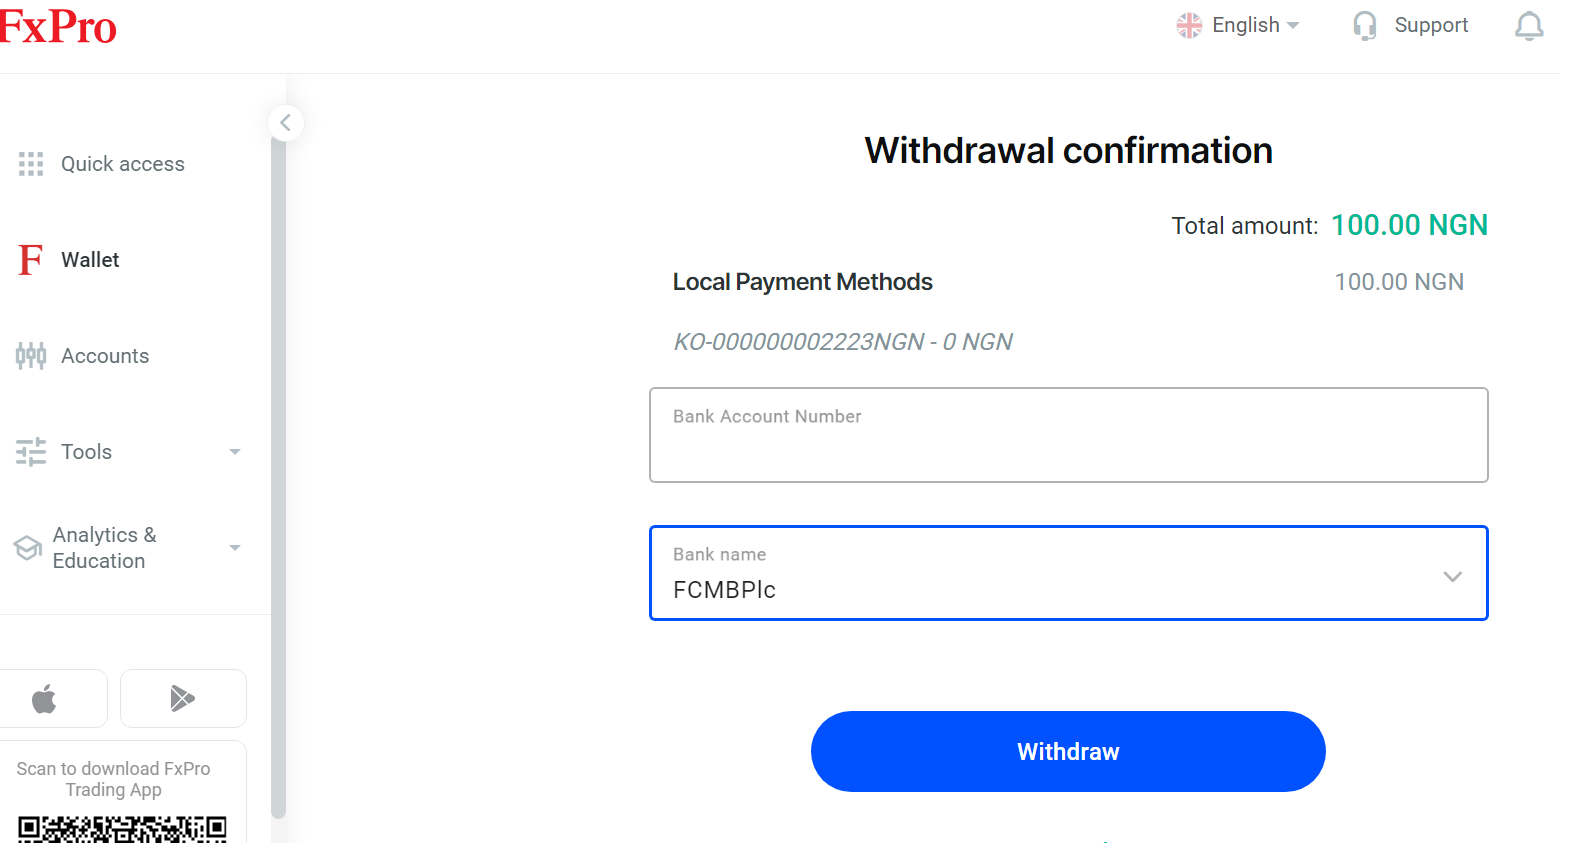Collapse the sidebar with the arrow button
Image resolution: width=1591 pixels, height=858 pixels.
click(286, 123)
